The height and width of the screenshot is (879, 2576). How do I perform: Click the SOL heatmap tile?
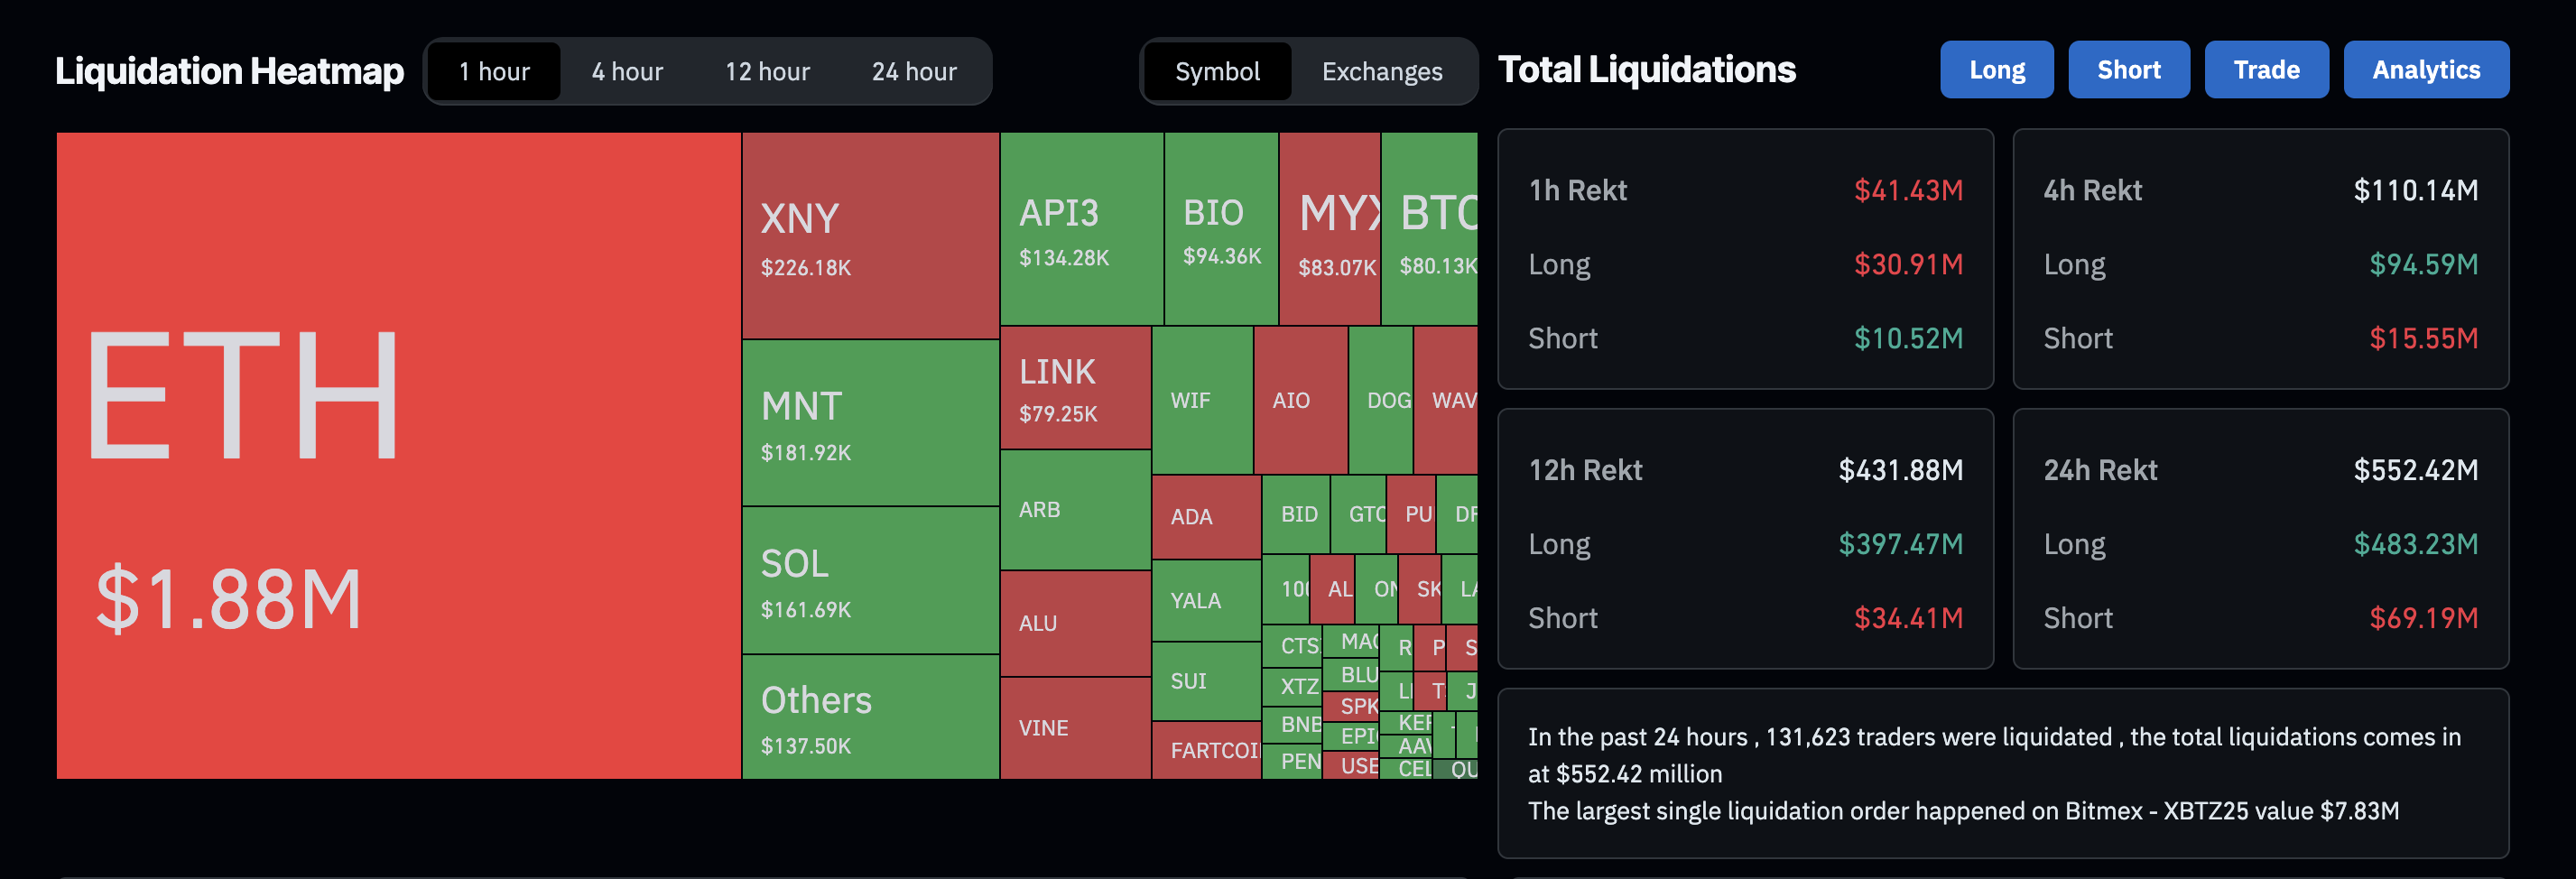click(x=870, y=580)
